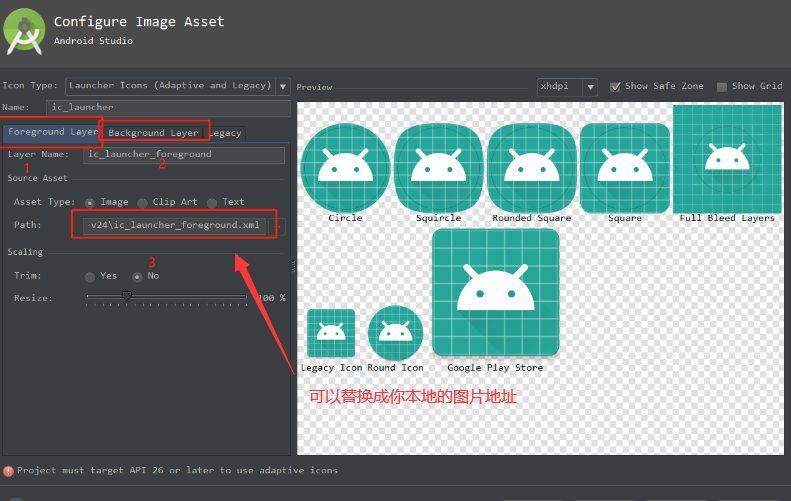
Task: Switch to Background Layer tab
Action: [x=153, y=133]
